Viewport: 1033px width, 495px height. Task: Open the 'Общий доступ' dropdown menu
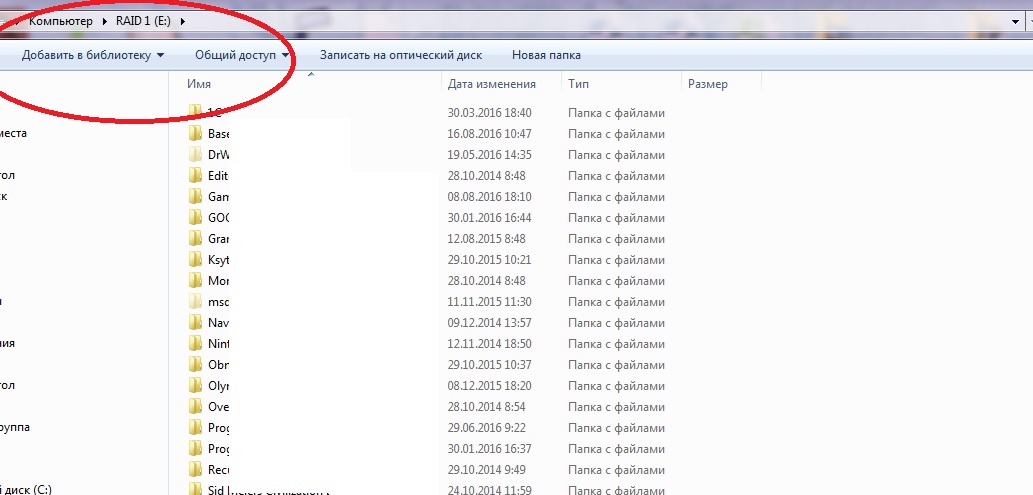(242, 55)
